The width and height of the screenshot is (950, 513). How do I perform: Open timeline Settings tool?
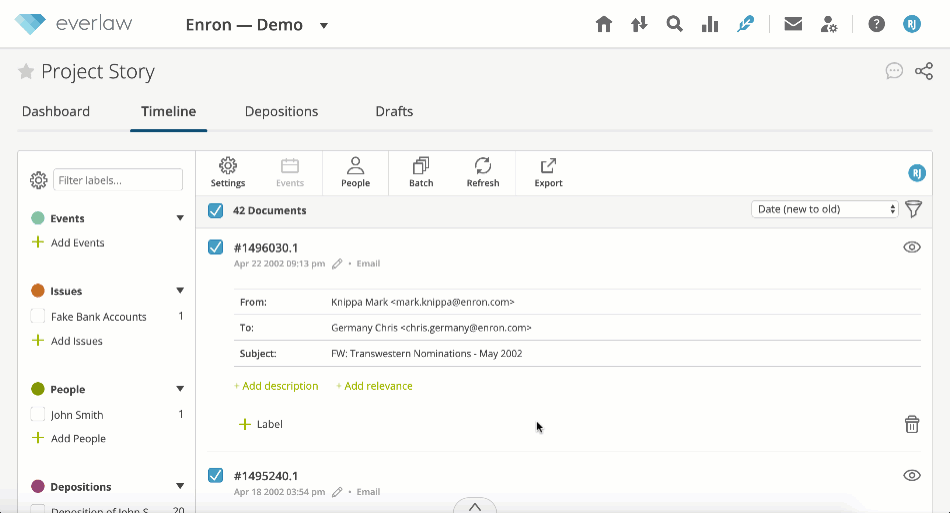pos(228,173)
